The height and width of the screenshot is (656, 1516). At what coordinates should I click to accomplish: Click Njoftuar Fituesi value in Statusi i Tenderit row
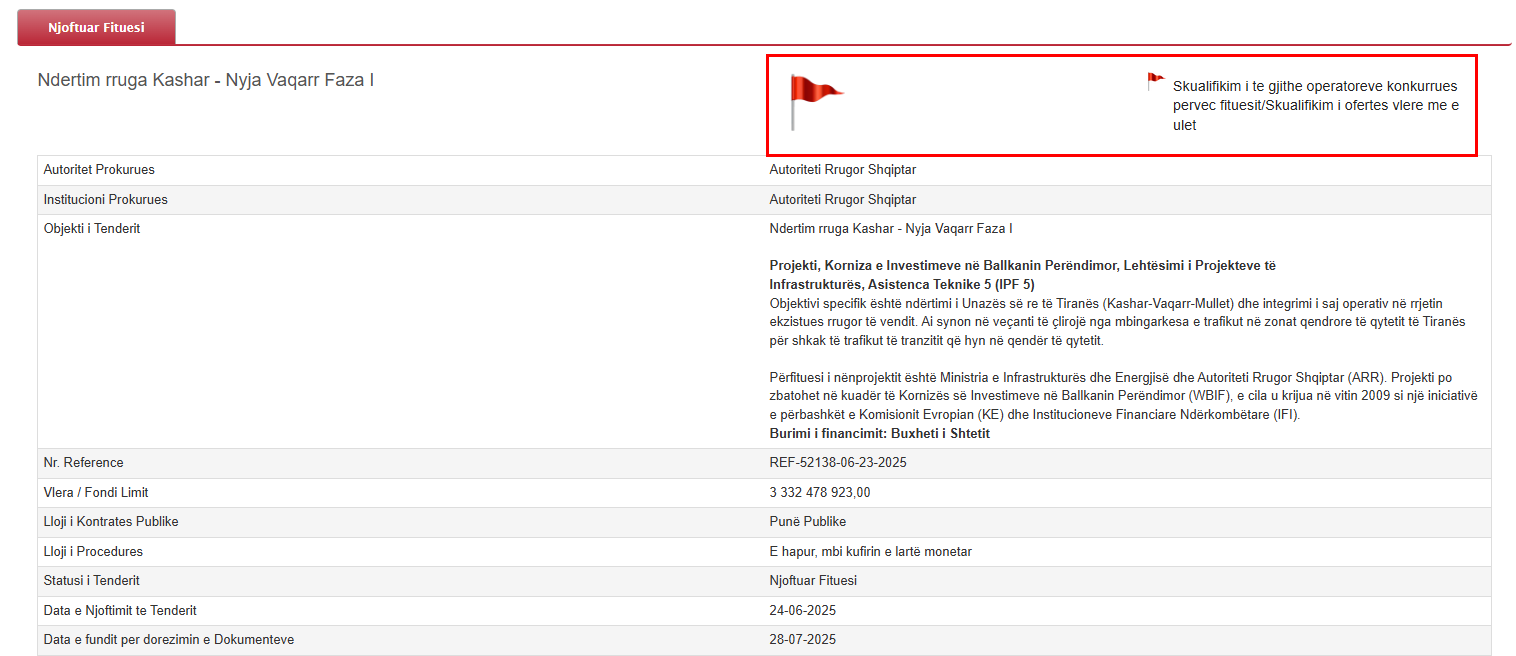(x=812, y=581)
